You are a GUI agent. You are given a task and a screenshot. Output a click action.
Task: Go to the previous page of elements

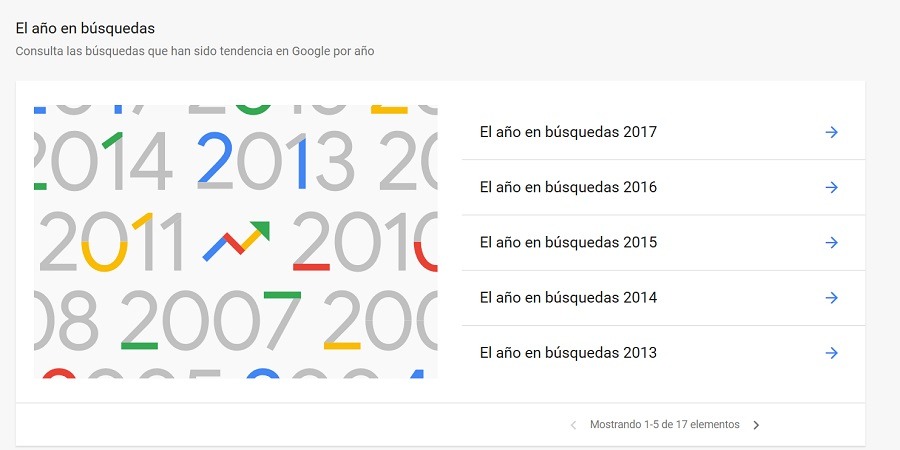coord(573,425)
